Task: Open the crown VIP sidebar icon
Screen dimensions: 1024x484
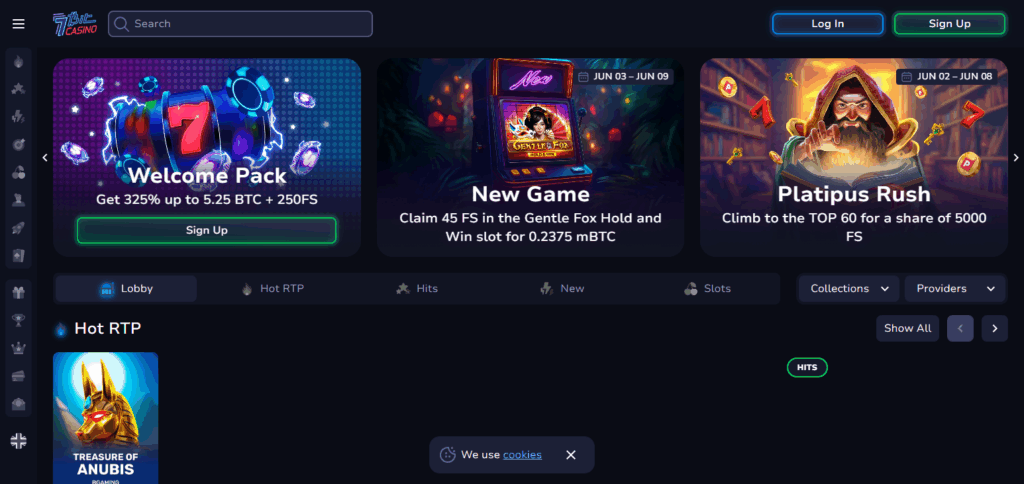Action: click(x=18, y=348)
